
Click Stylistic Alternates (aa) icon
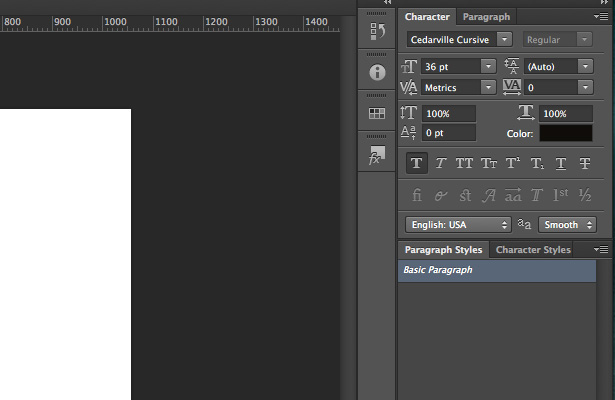(x=513, y=195)
